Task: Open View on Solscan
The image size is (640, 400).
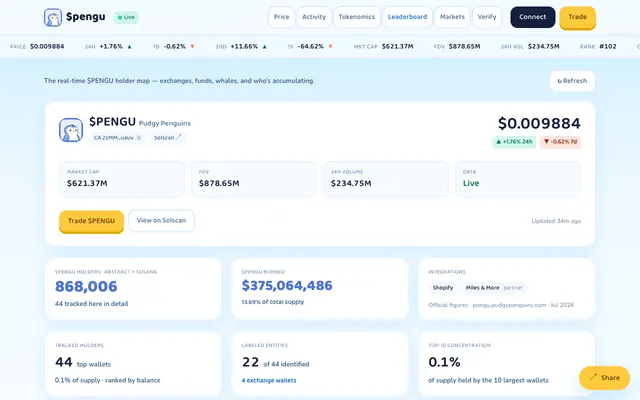Action: 161,220
